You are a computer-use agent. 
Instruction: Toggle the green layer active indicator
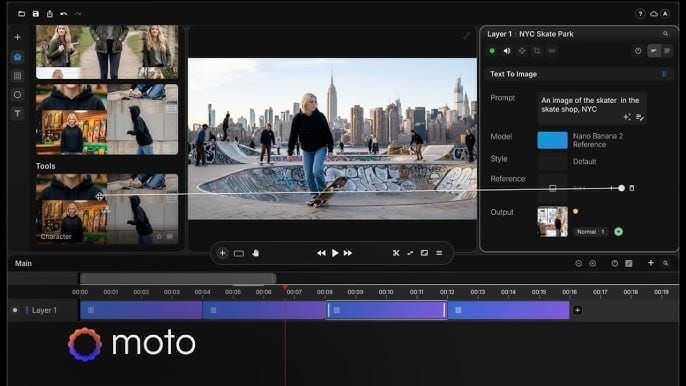[492, 51]
